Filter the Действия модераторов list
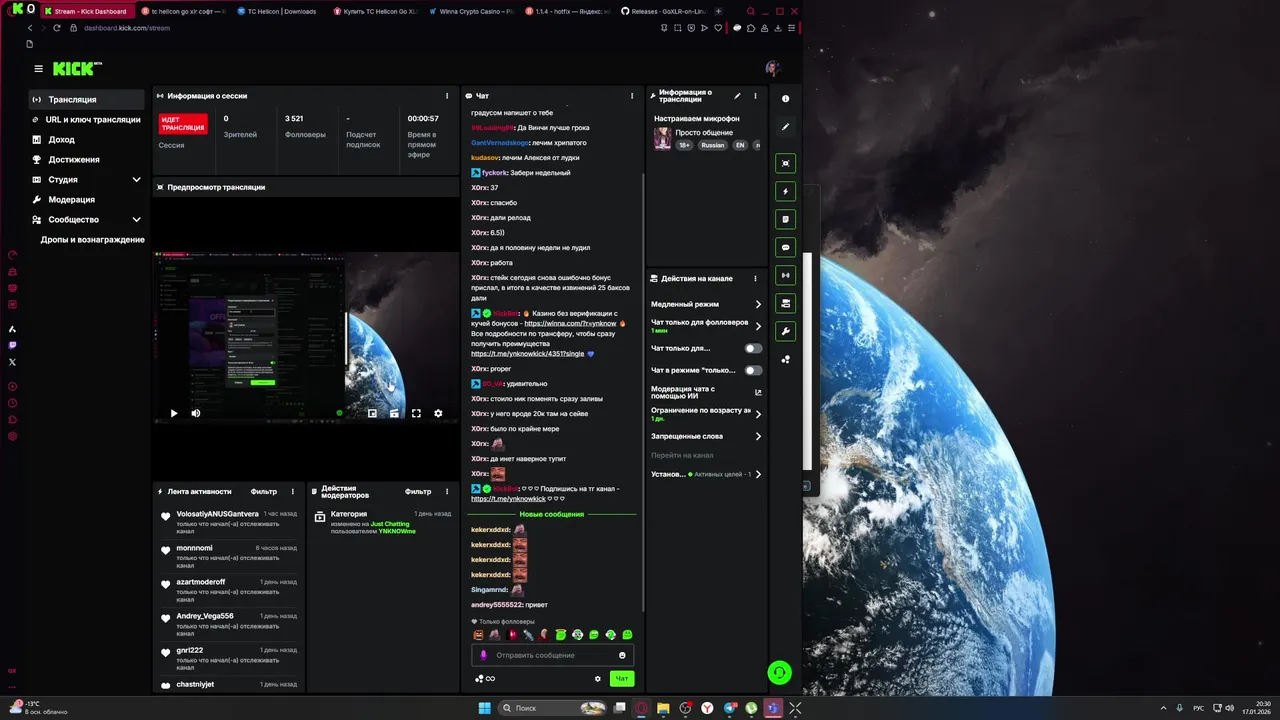 tap(418, 492)
